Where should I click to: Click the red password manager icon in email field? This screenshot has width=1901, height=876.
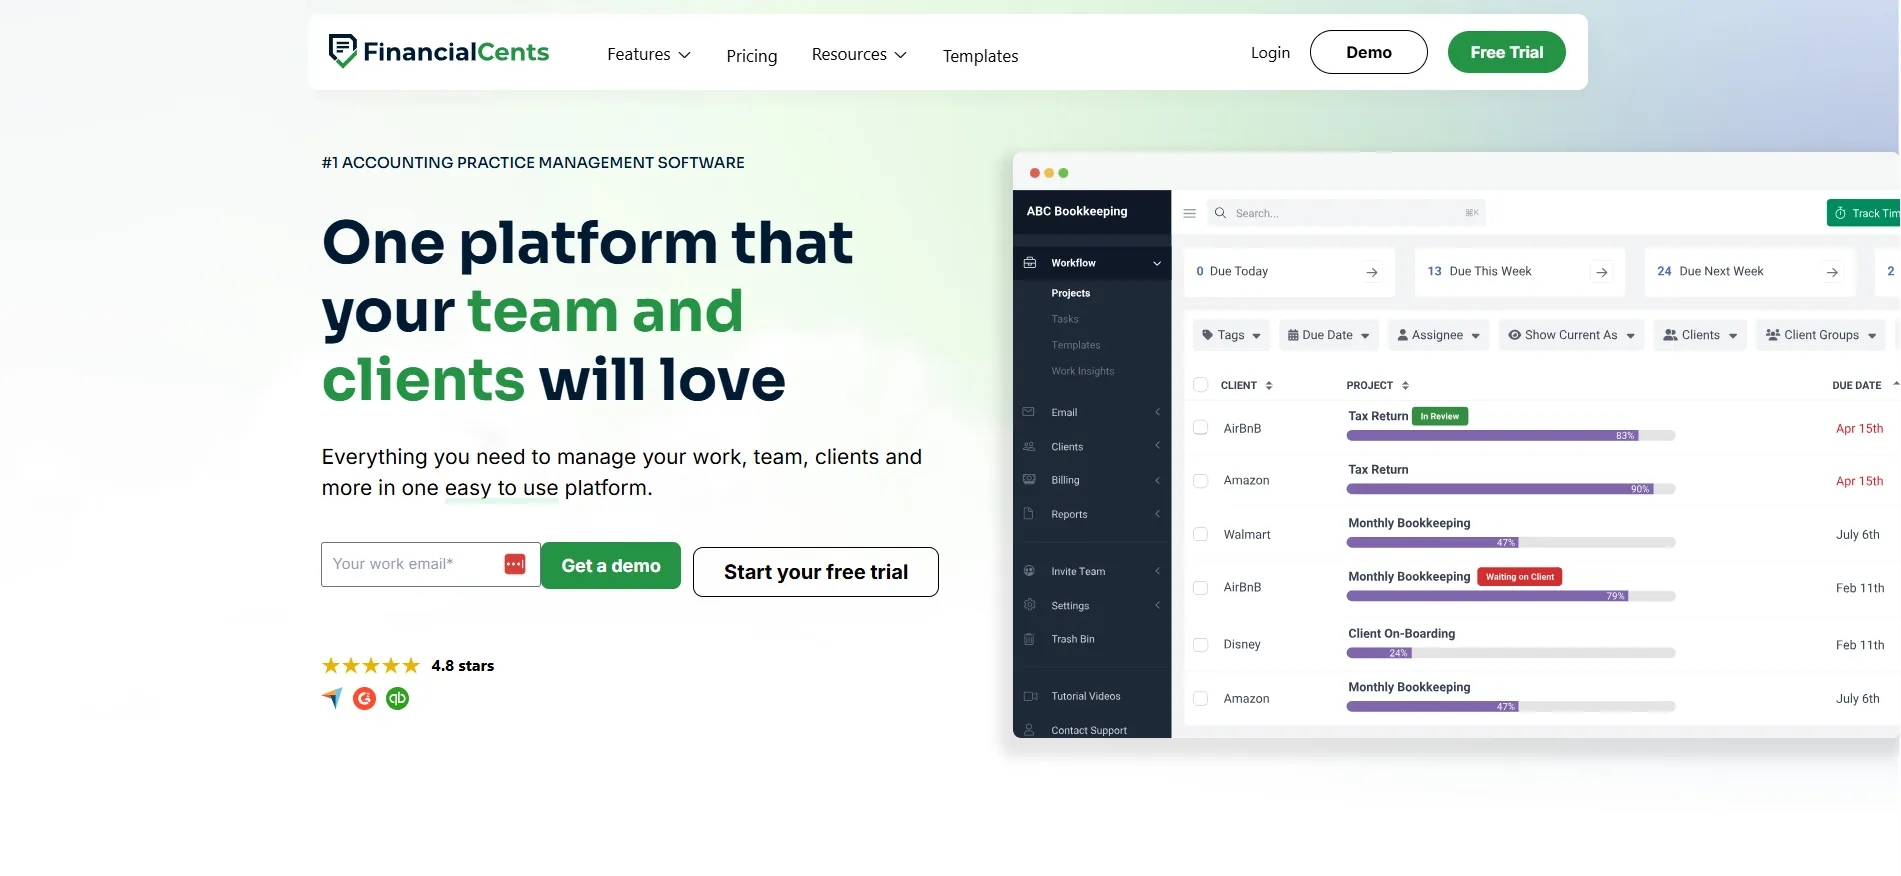(515, 564)
